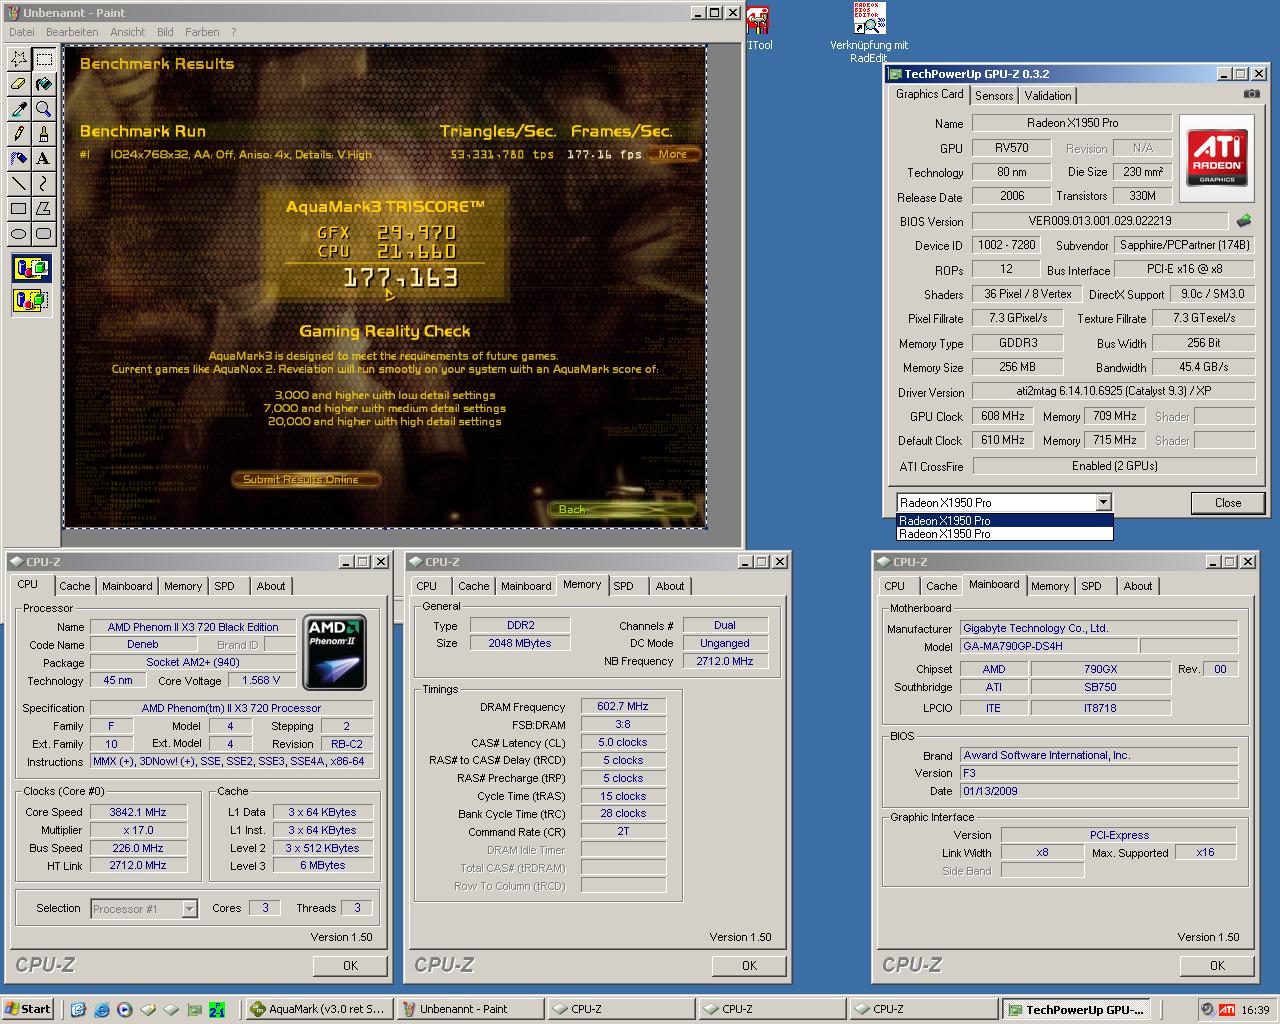Choose the Magnifier tool in Paint
This screenshot has width=1280, height=1024.
(44, 109)
